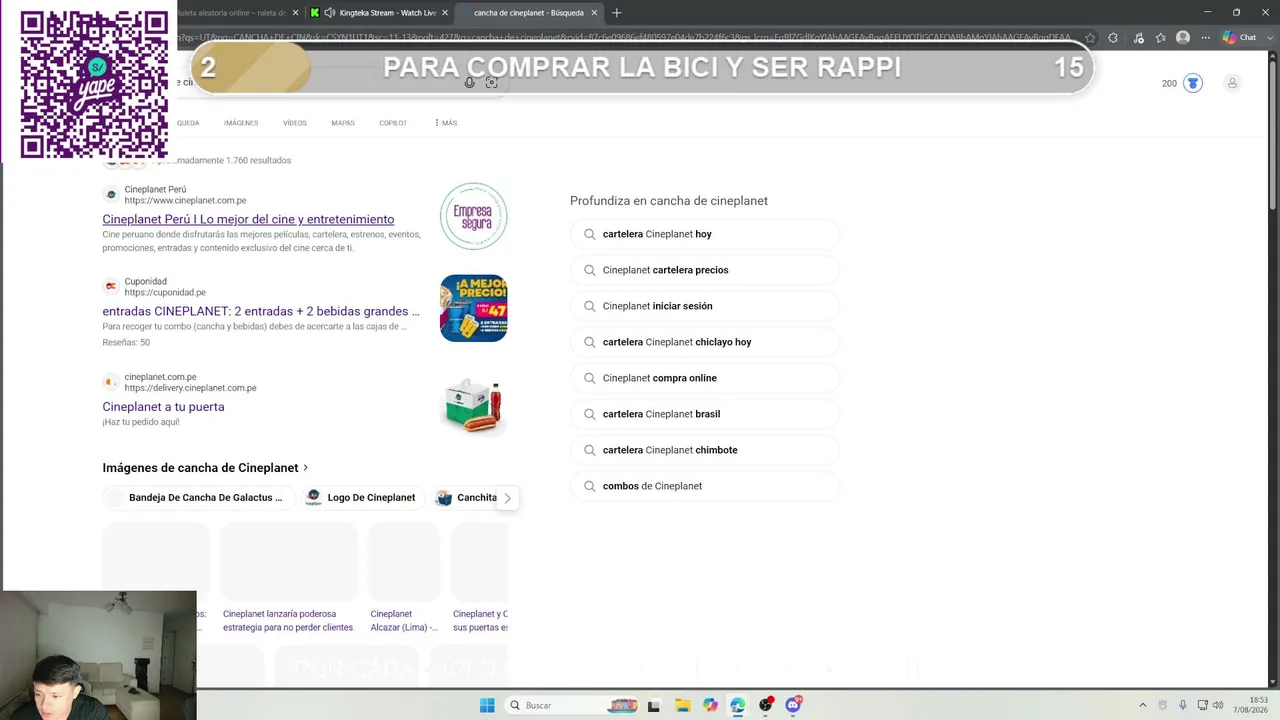Show more image filter chips arrow
The height and width of the screenshot is (720, 1280).
[x=507, y=498]
